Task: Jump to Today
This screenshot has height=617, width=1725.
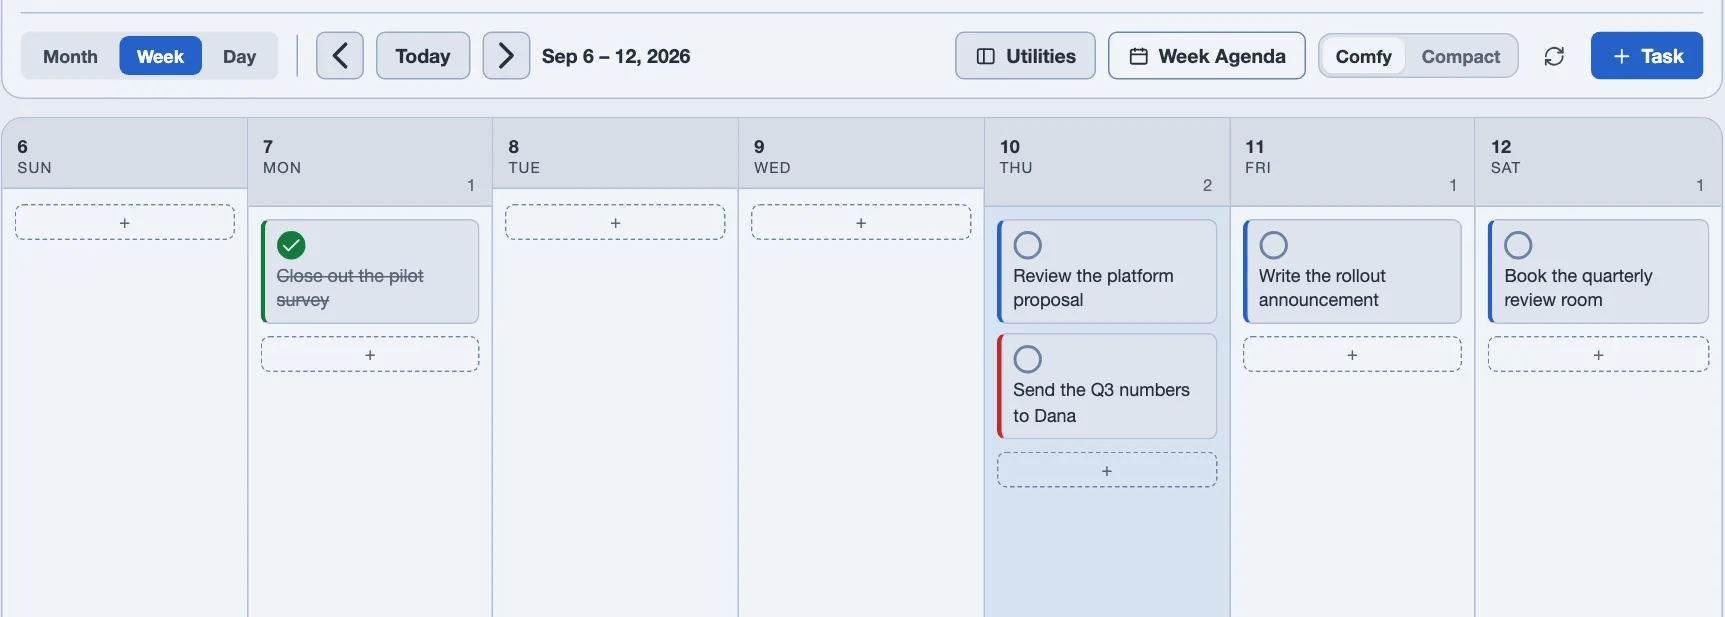Action: click(423, 56)
